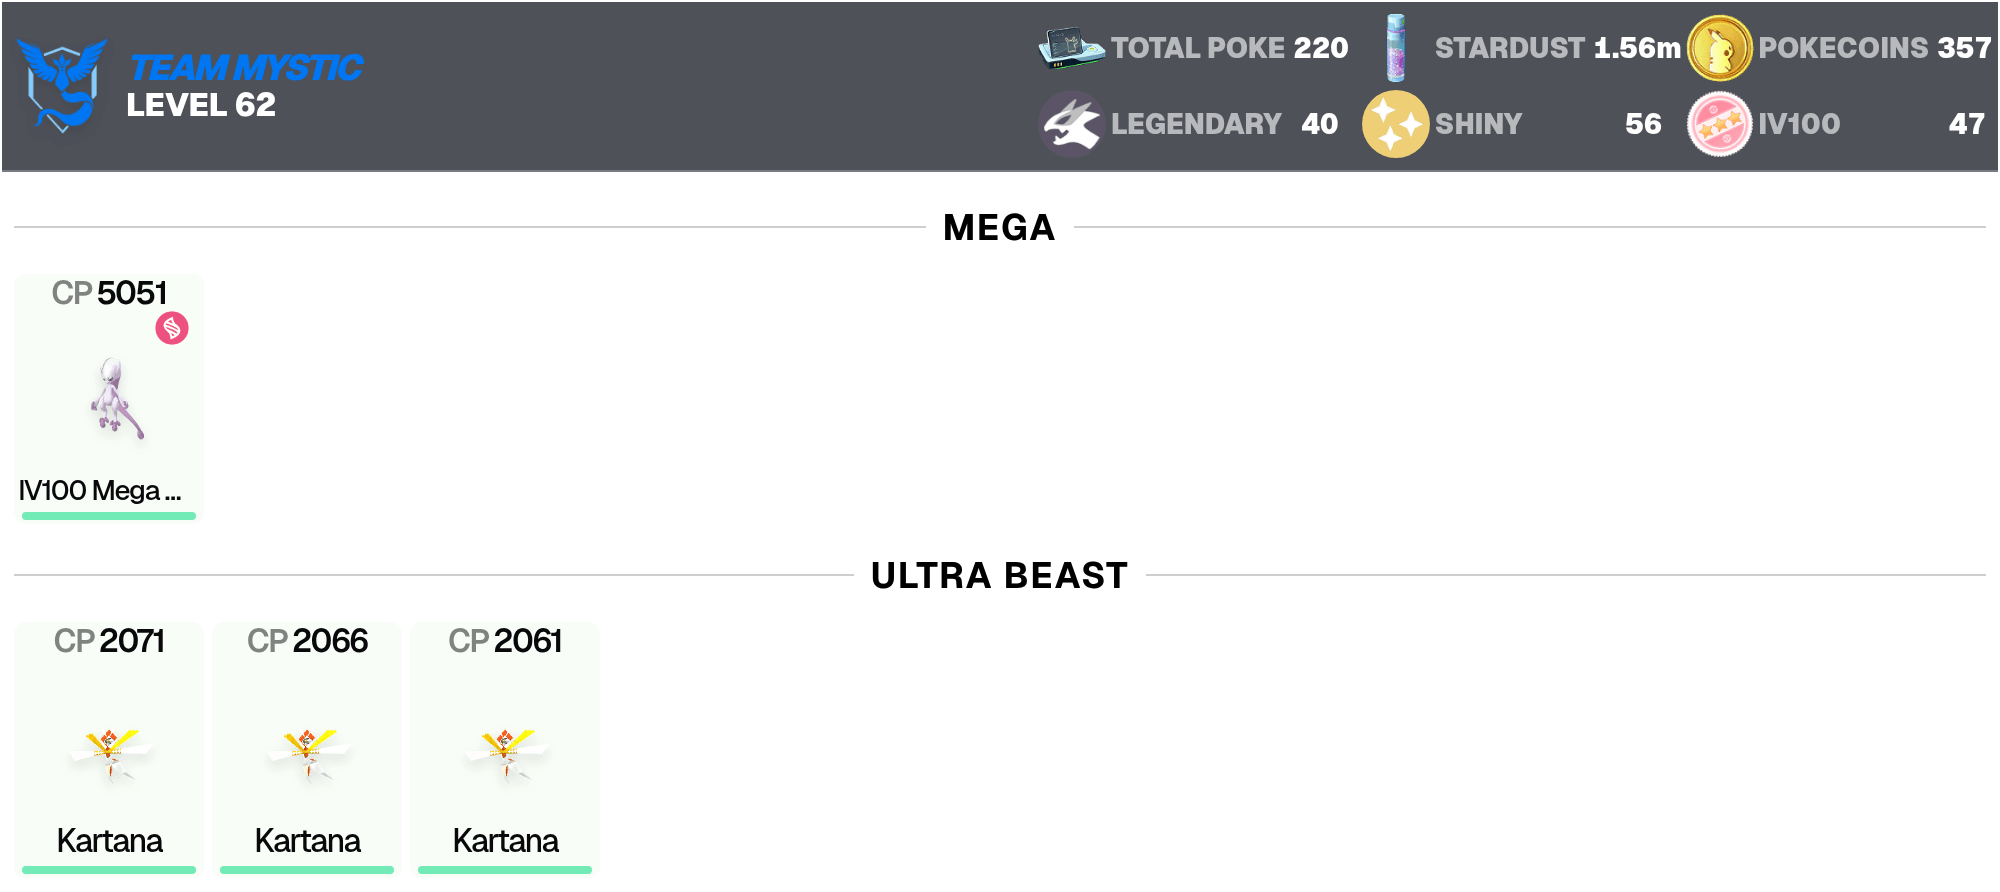Click the STARDUST 1.56m counter
This screenshot has width=2000, height=892.
coord(1557,48)
